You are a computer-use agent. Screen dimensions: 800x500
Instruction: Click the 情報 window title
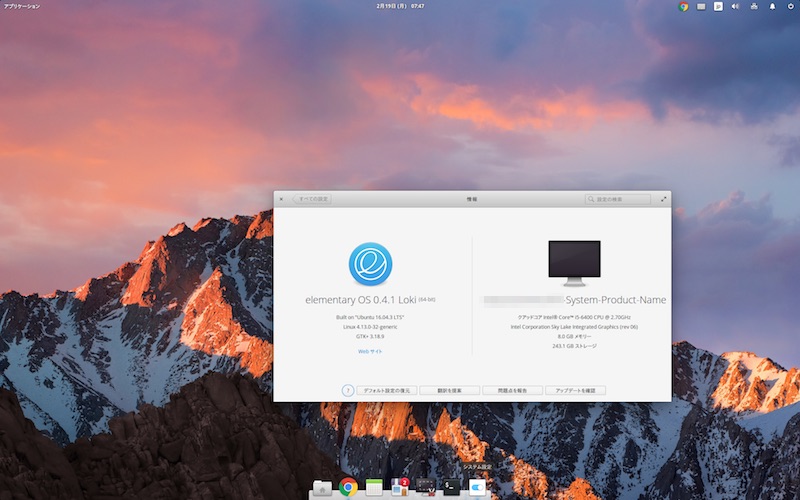coord(472,199)
